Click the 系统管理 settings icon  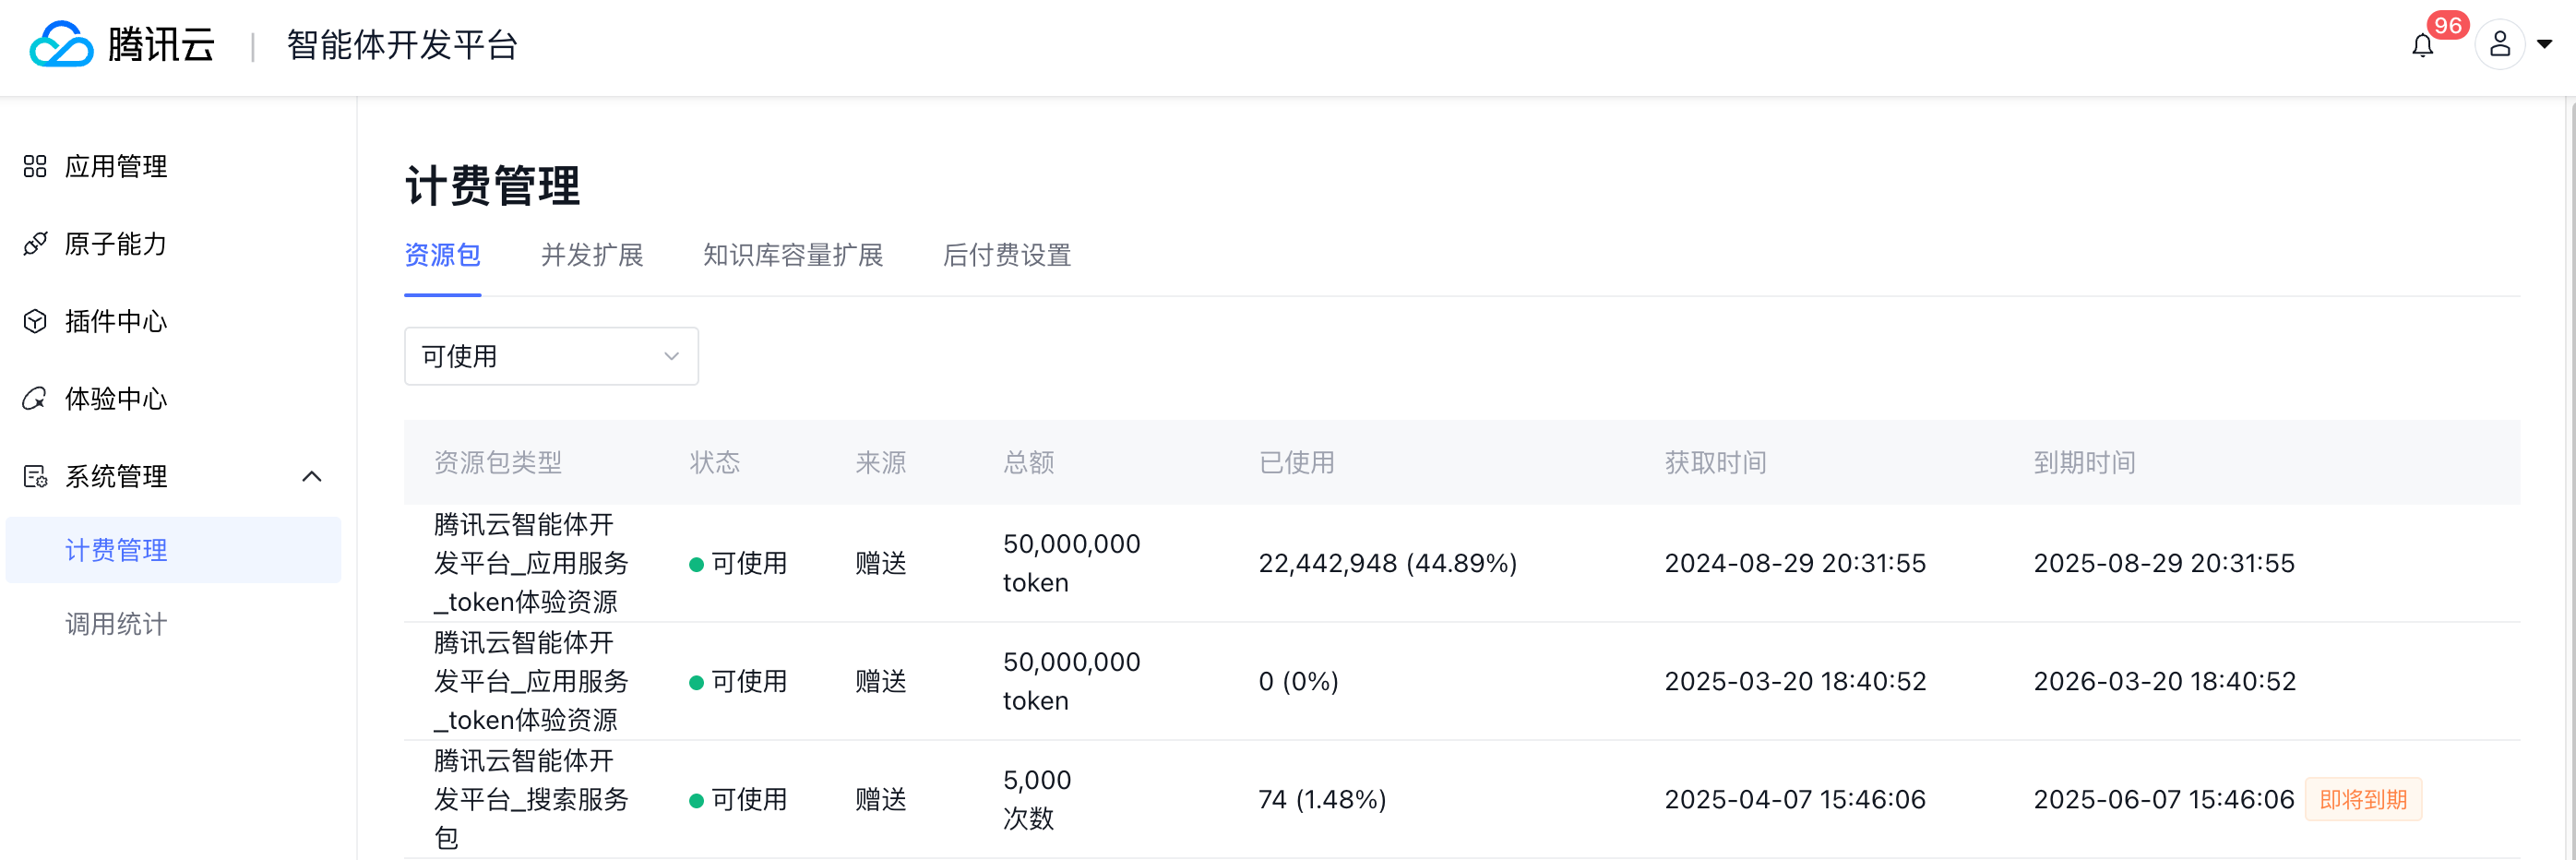coord(35,476)
